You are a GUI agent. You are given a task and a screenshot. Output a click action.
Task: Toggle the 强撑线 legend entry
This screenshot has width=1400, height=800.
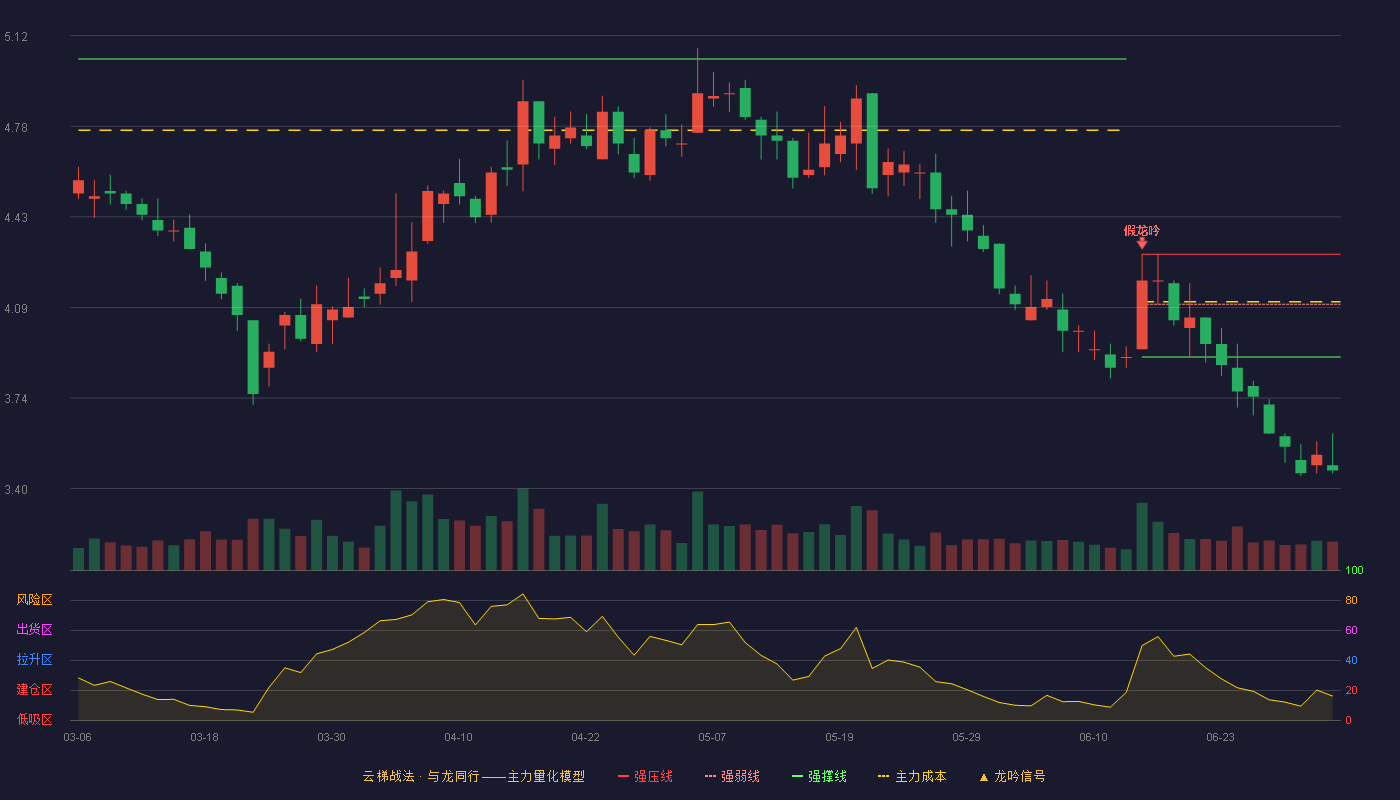point(820,776)
